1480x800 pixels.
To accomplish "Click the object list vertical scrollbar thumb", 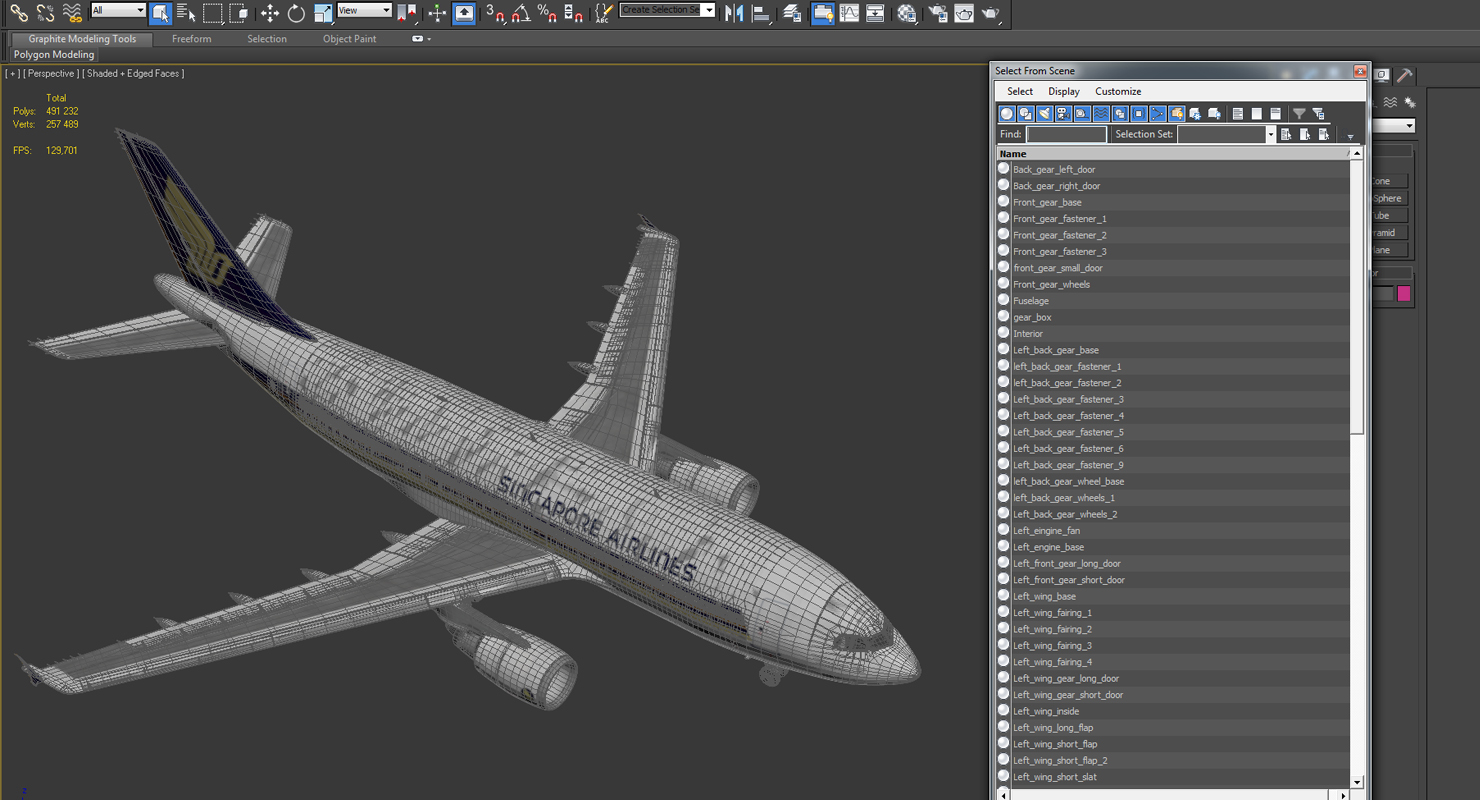I will [1356, 297].
